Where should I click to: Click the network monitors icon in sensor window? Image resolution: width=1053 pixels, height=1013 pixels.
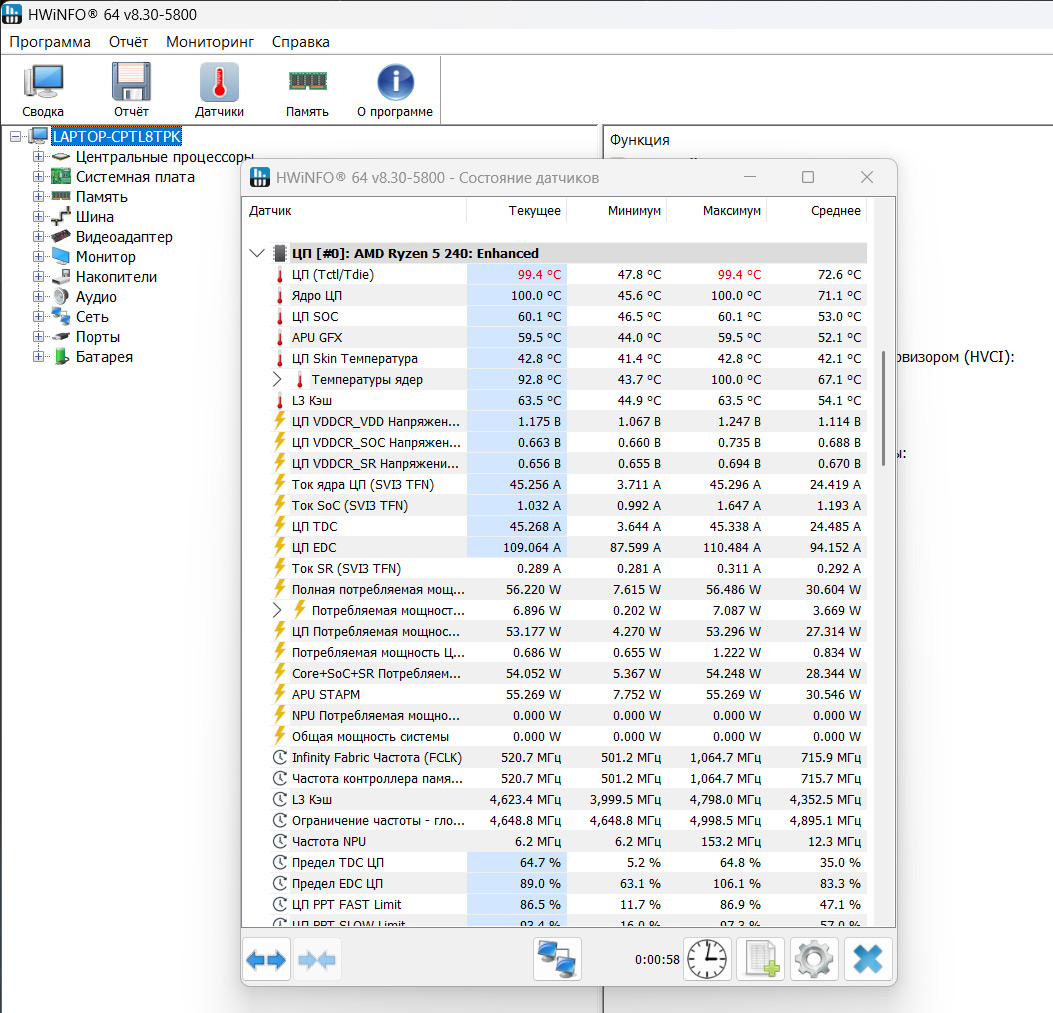(x=557, y=959)
